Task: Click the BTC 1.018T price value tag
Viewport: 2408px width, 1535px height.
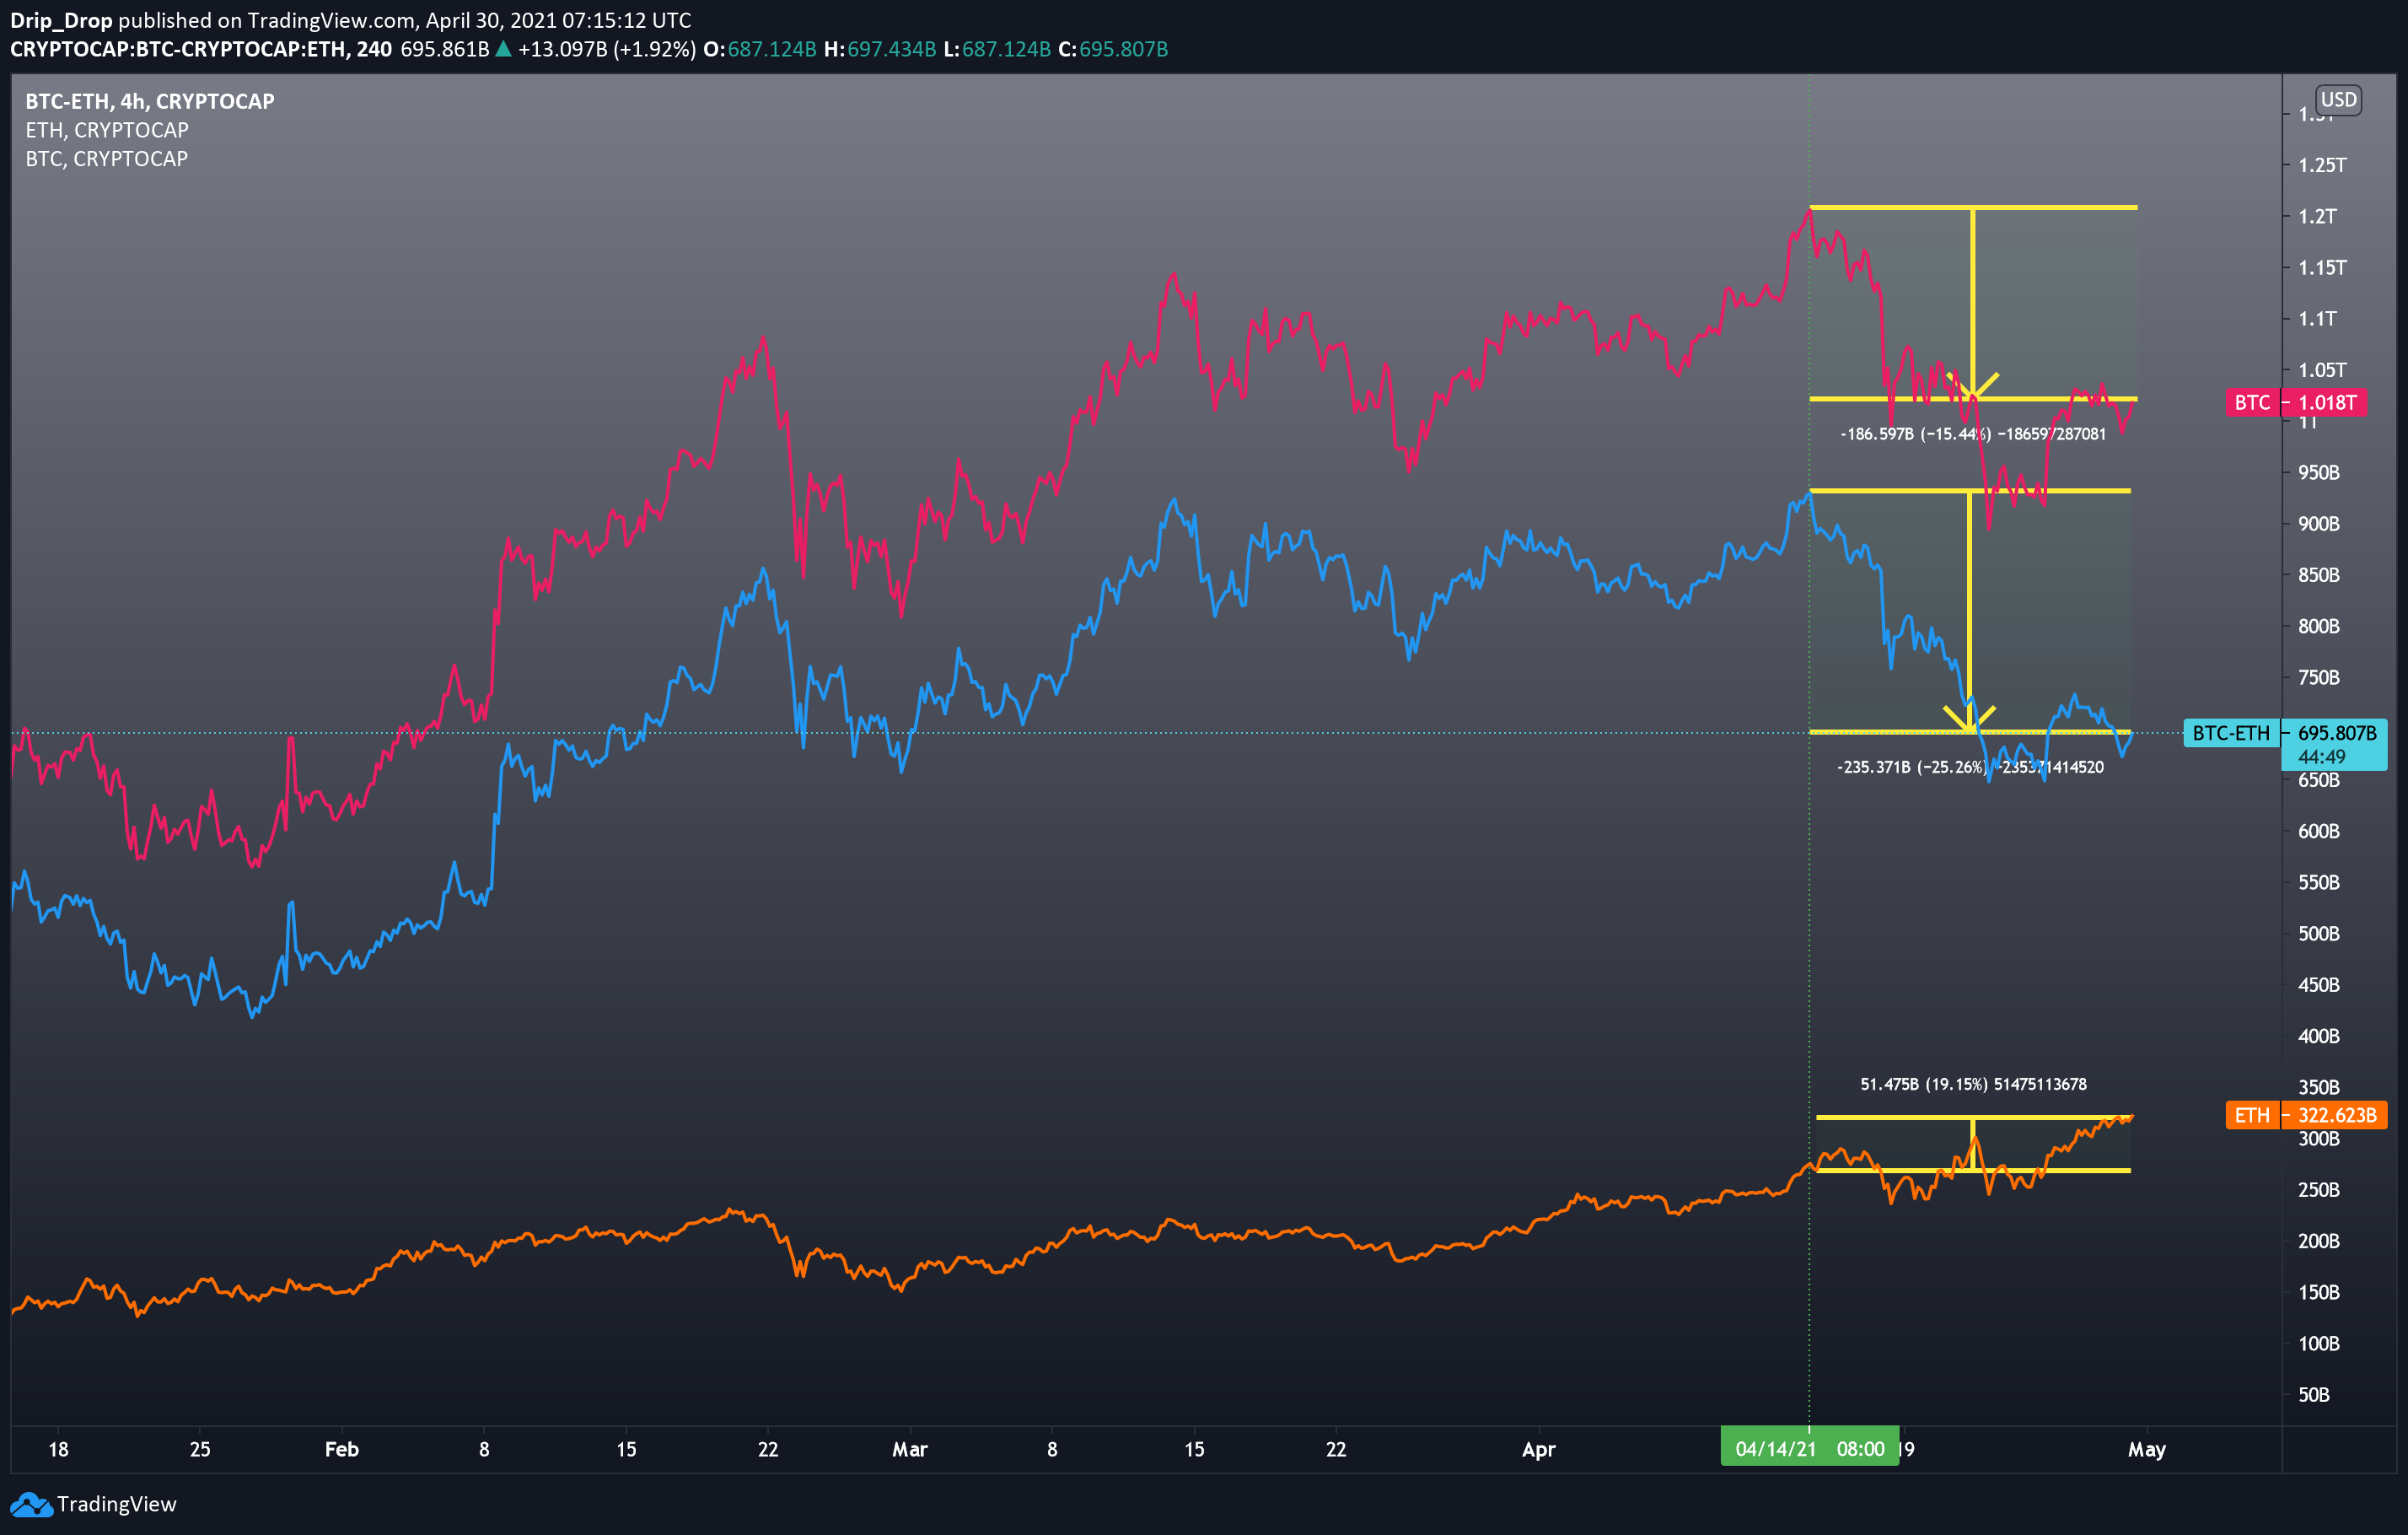Action: (x=2327, y=403)
